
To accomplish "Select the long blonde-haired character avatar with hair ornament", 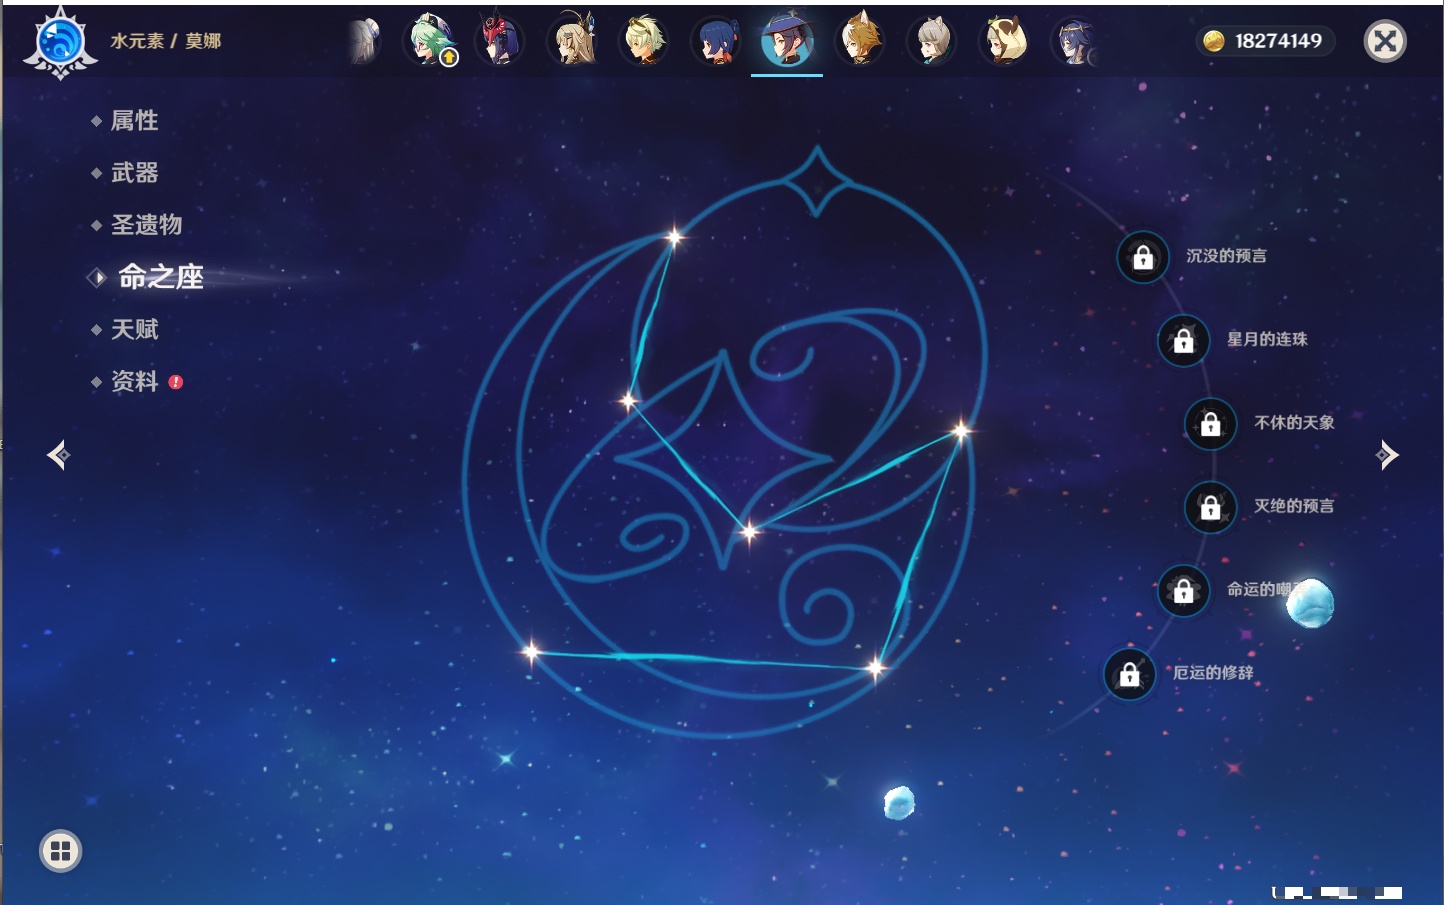I will (573, 41).
